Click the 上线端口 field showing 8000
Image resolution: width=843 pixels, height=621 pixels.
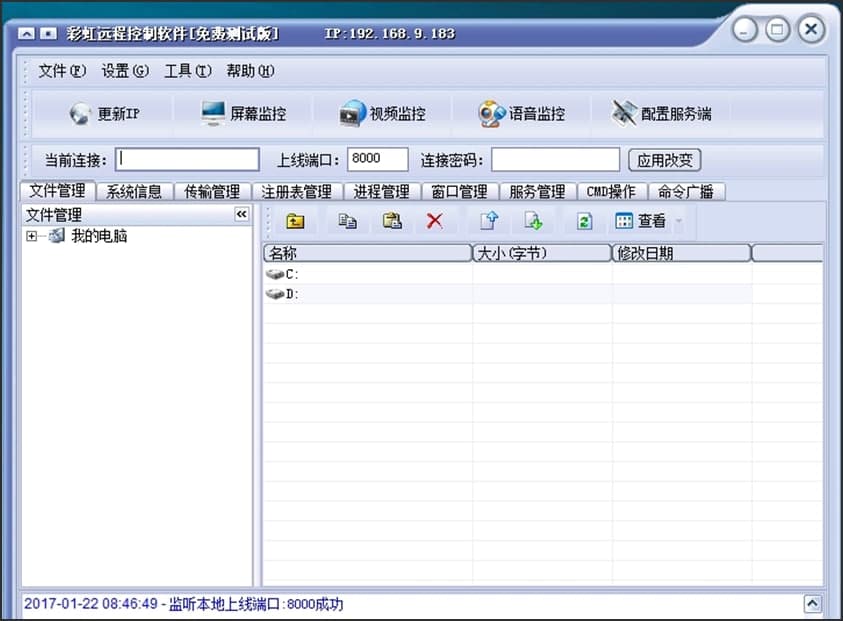click(x=378, y=160)
